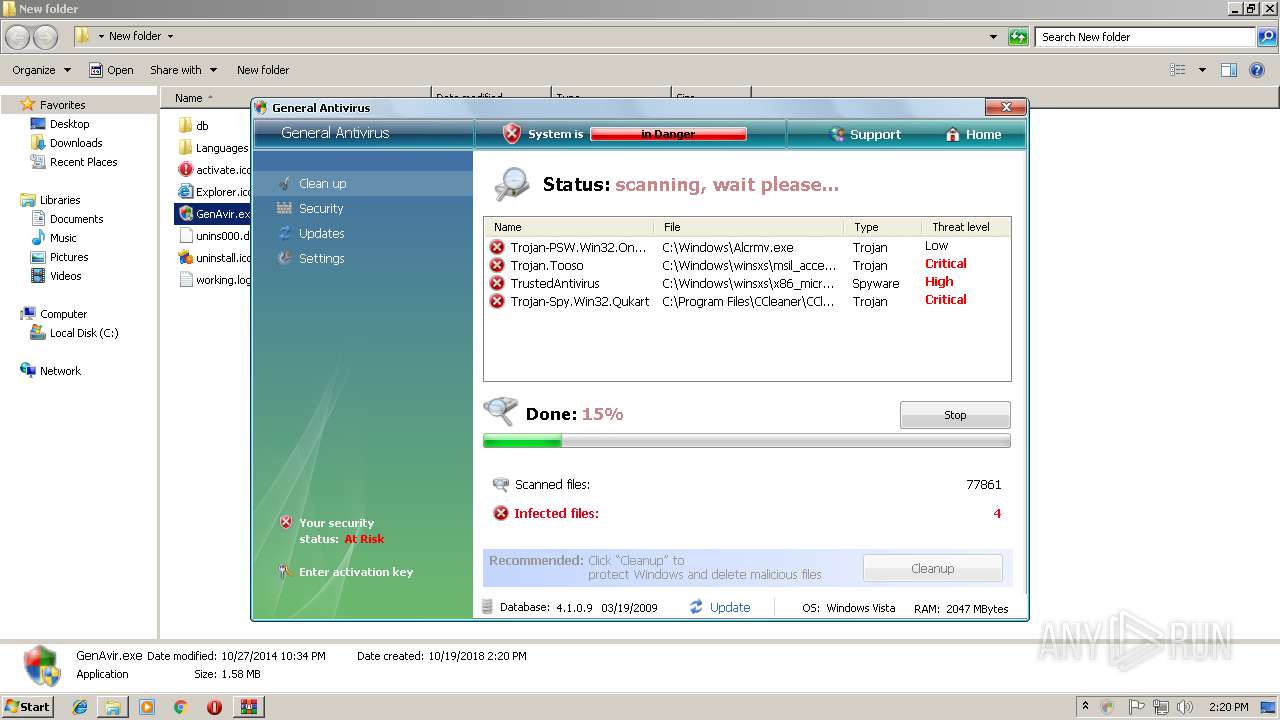This screenshot has height=720, width=1280.
Task: Expand the address bar history dropdown
Action: [x=993, y=37]
